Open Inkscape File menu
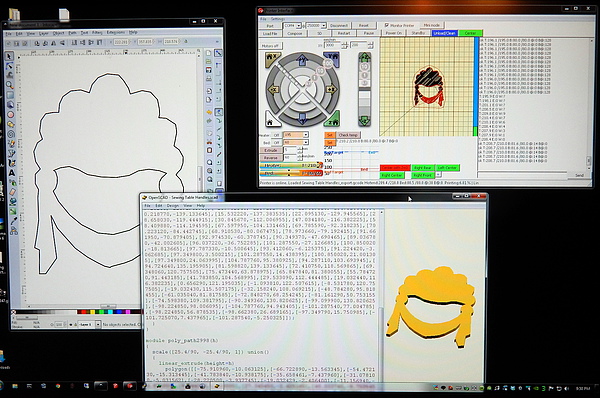This screenshot has height=398, width=600. (x=8, y=34)
